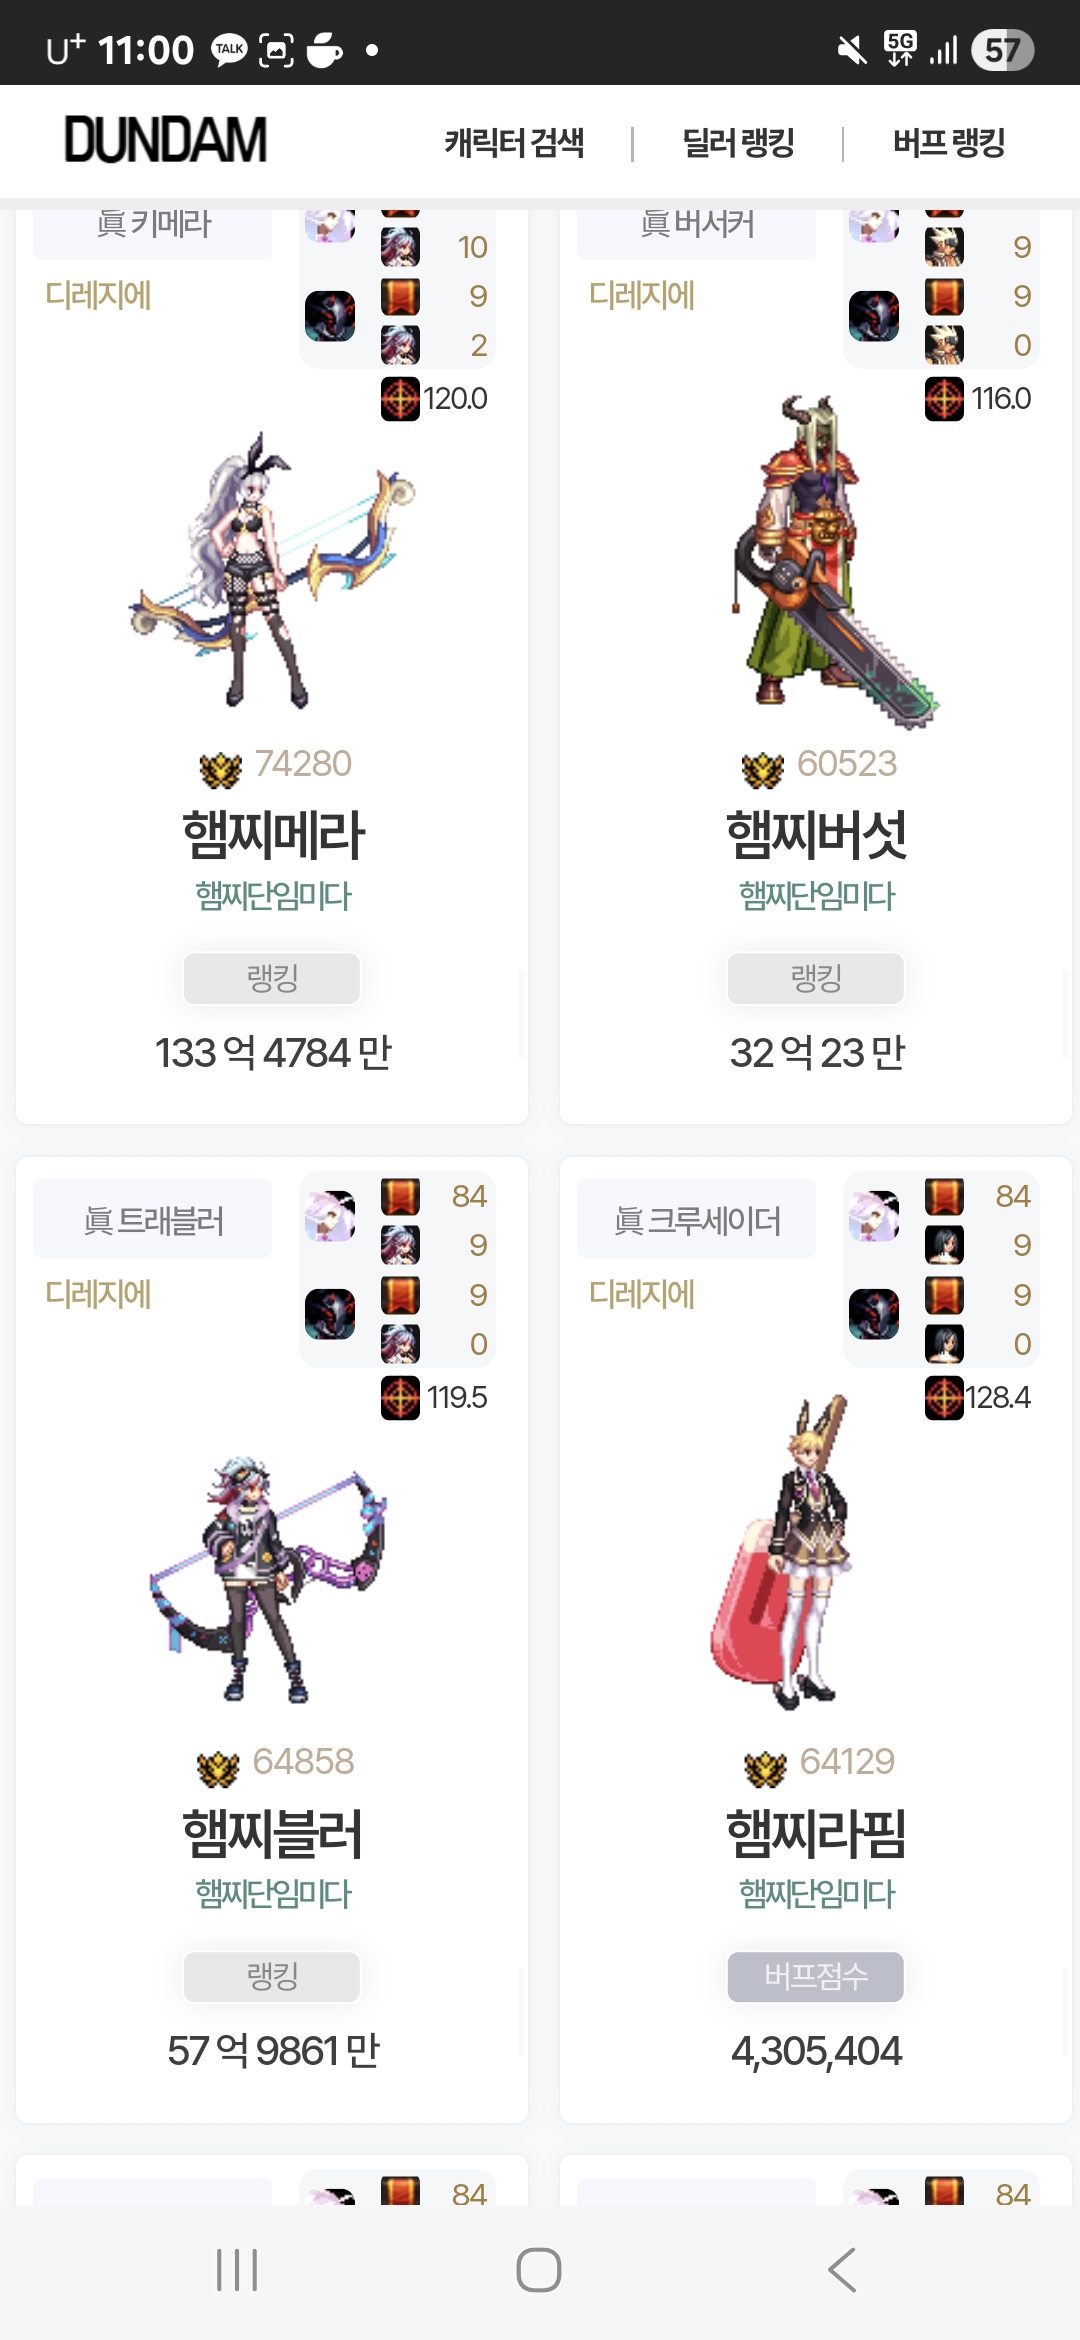Tap the 랭킹 button under 햄찌버섯

816,978
